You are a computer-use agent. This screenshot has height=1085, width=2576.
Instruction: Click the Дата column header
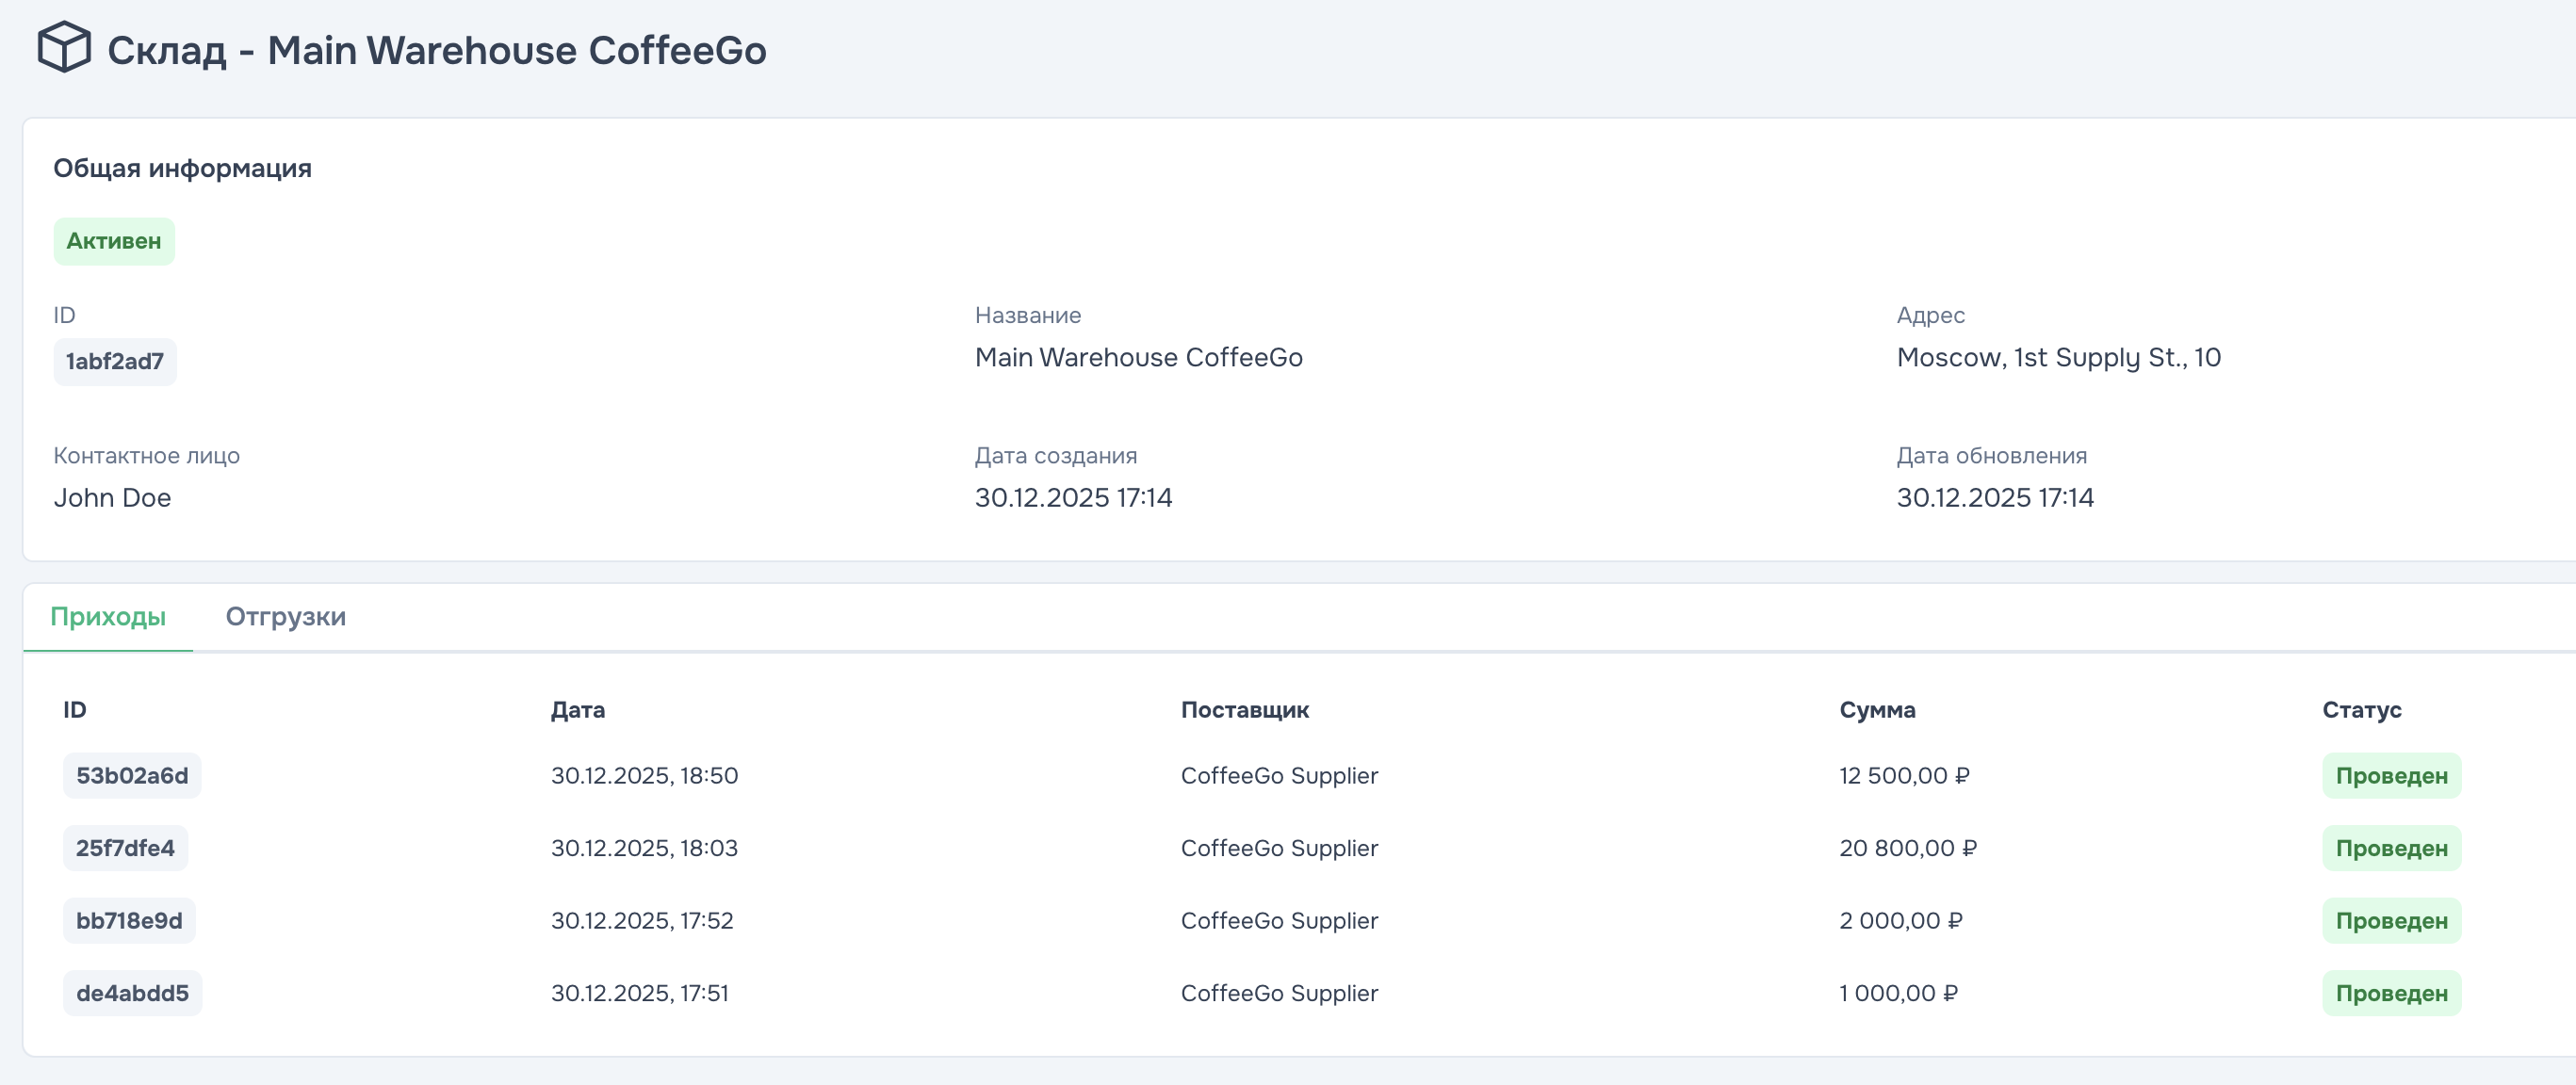click(x=578, y=710)
